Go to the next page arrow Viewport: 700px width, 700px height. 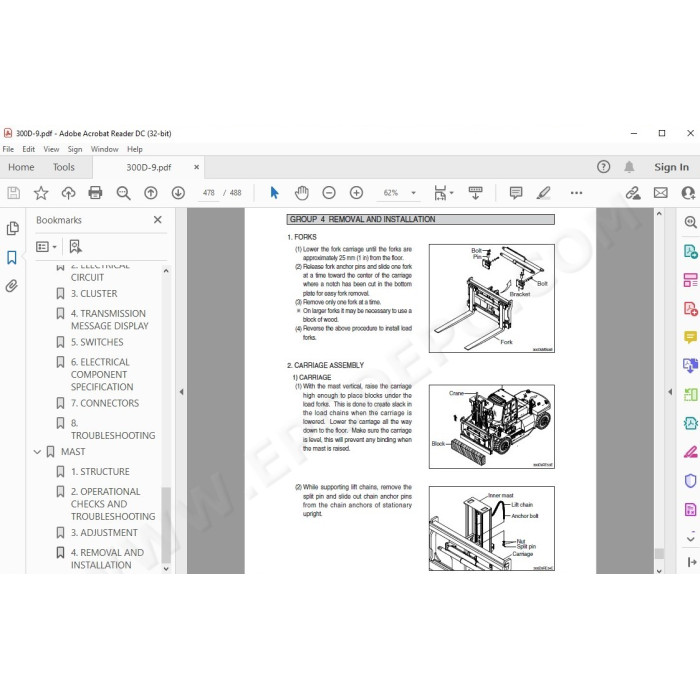(x=178, y=193)
